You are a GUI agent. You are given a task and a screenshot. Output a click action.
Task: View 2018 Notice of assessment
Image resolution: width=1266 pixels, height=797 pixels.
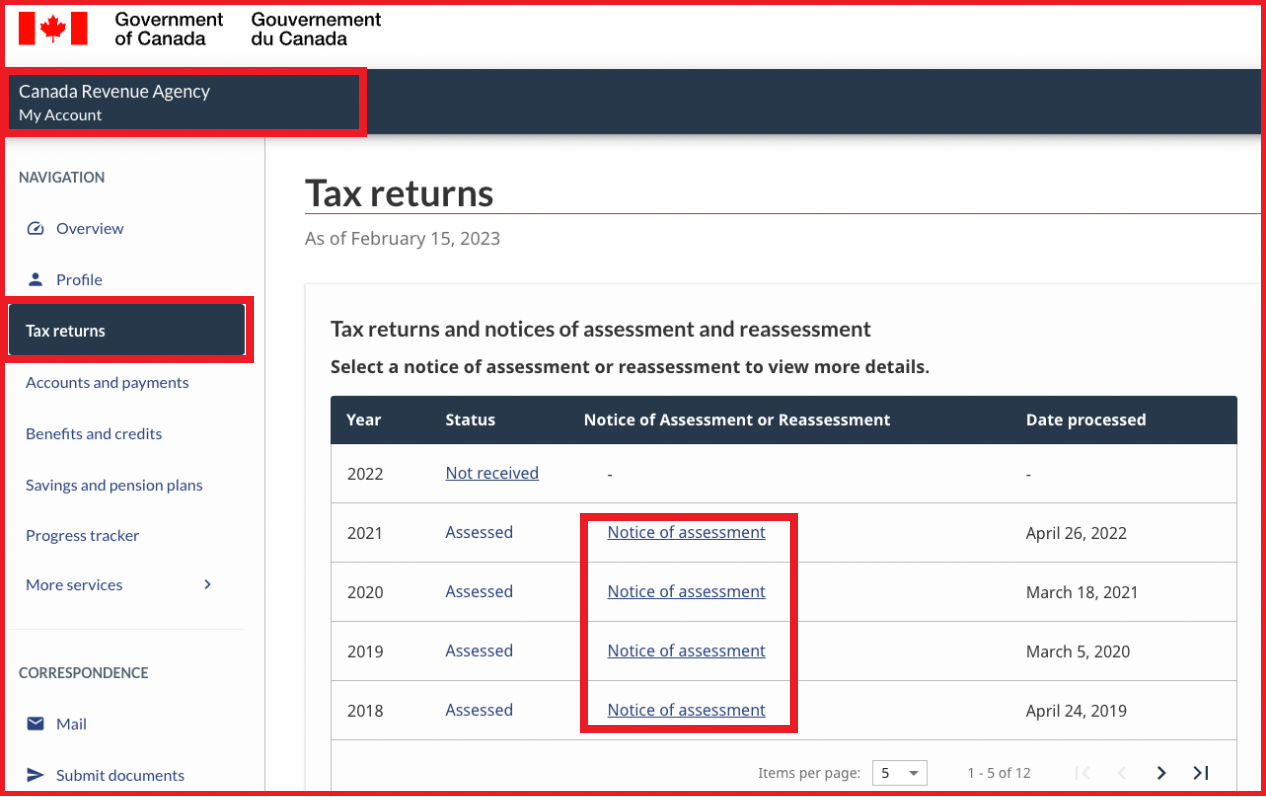686,710
